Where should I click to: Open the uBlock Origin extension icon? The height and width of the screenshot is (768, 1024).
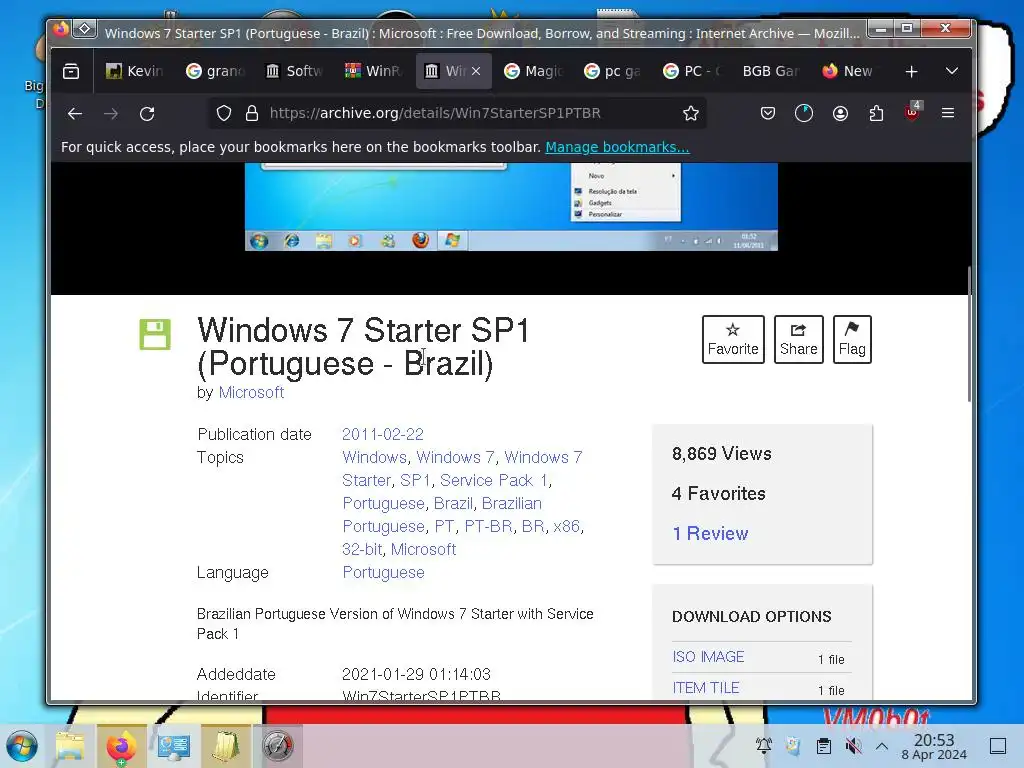coord(912,112)
